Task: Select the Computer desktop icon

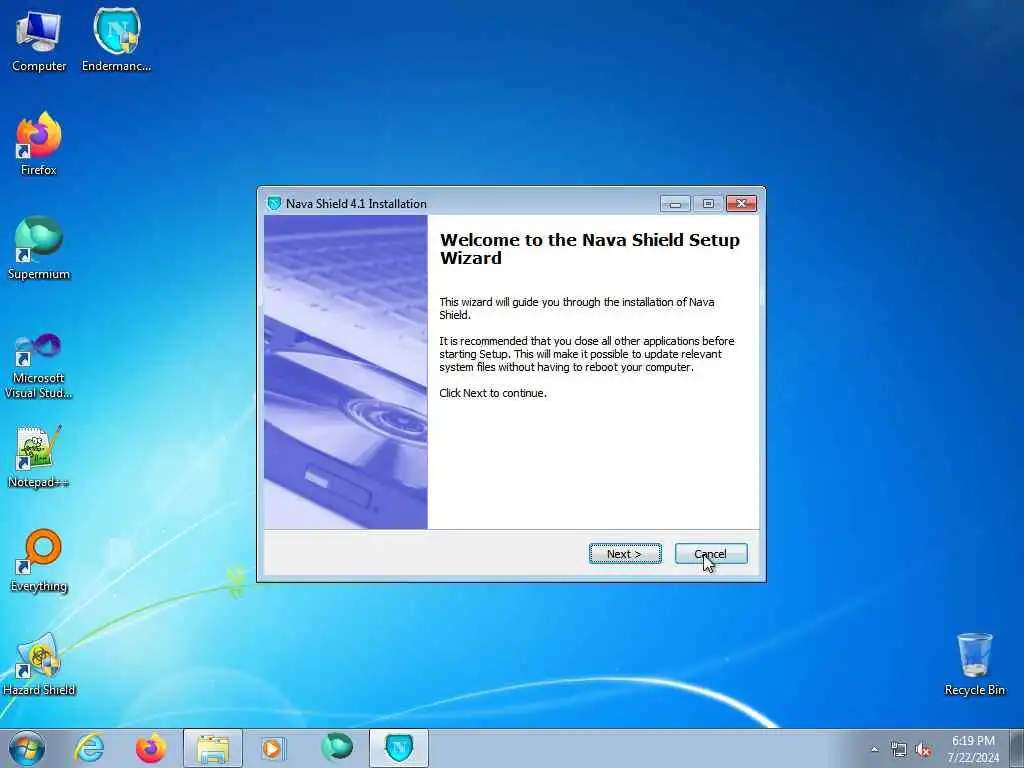Action: [39, 40]
